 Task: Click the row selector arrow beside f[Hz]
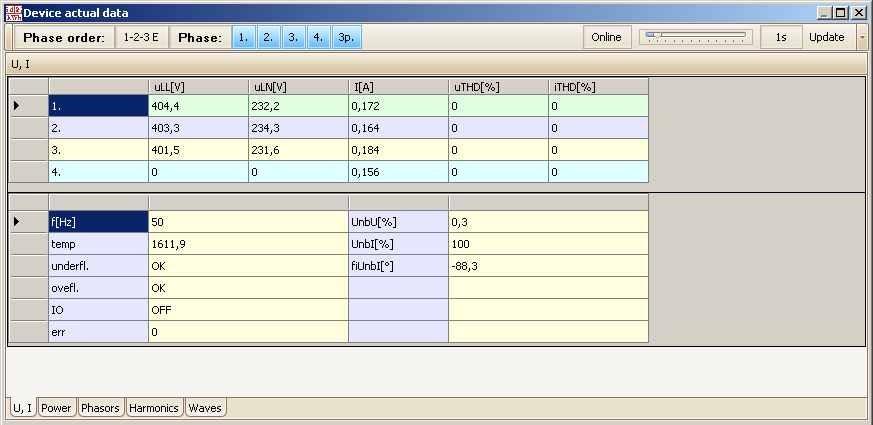[x=28, y=222]
